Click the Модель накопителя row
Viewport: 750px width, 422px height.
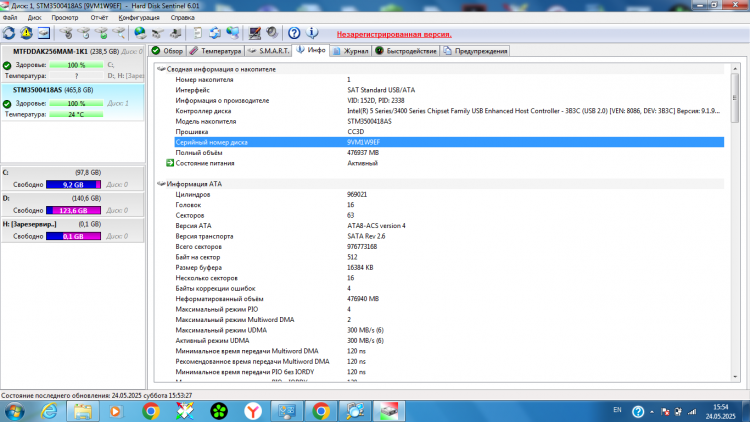449,122
